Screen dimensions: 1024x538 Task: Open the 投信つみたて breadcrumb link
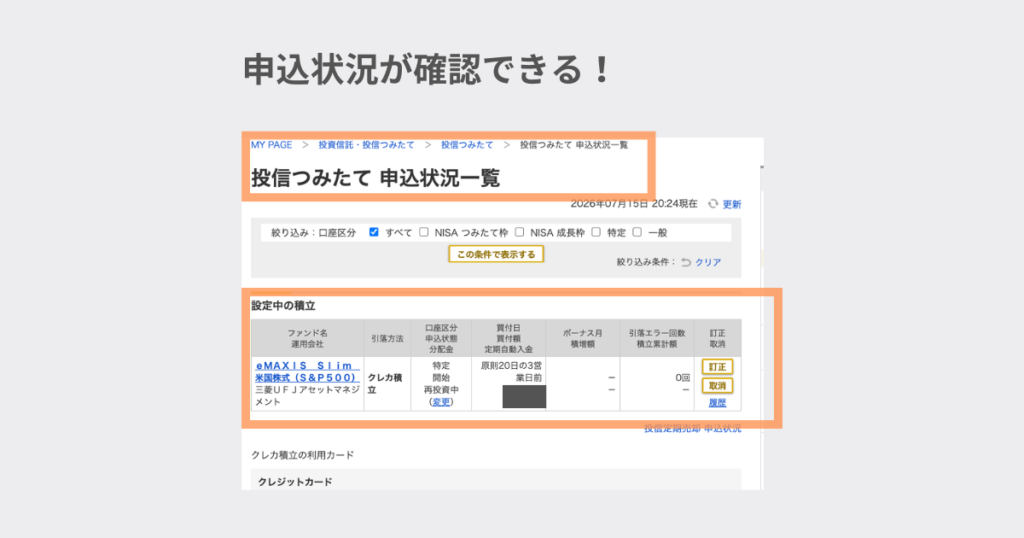(467, 145)
